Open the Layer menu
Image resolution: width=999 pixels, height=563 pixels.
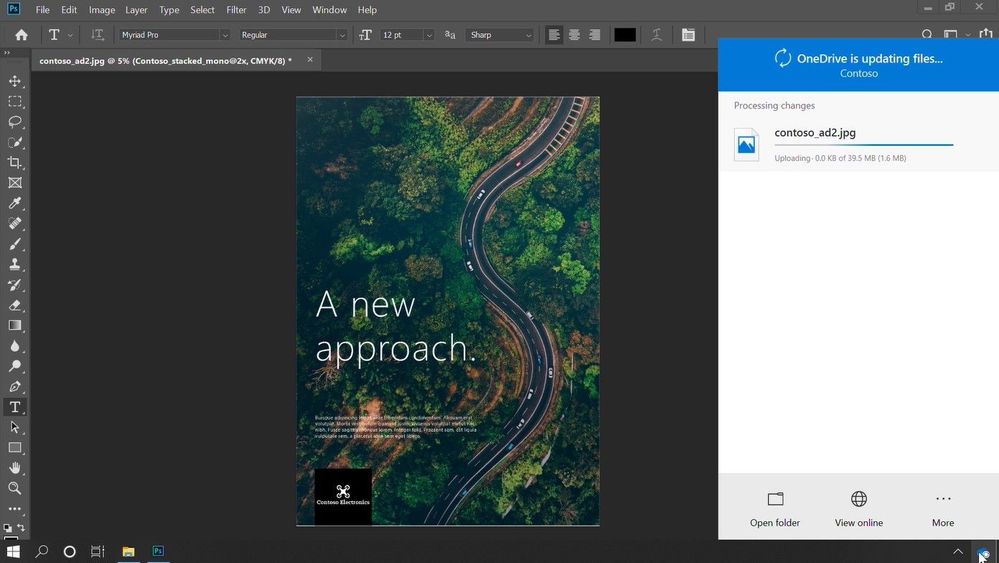136,10
